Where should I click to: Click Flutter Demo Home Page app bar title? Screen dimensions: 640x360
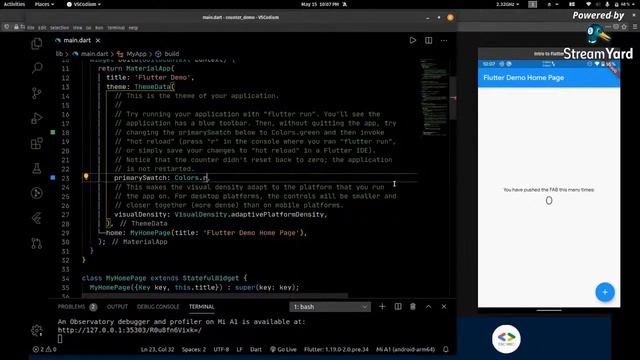click(524, 78)
